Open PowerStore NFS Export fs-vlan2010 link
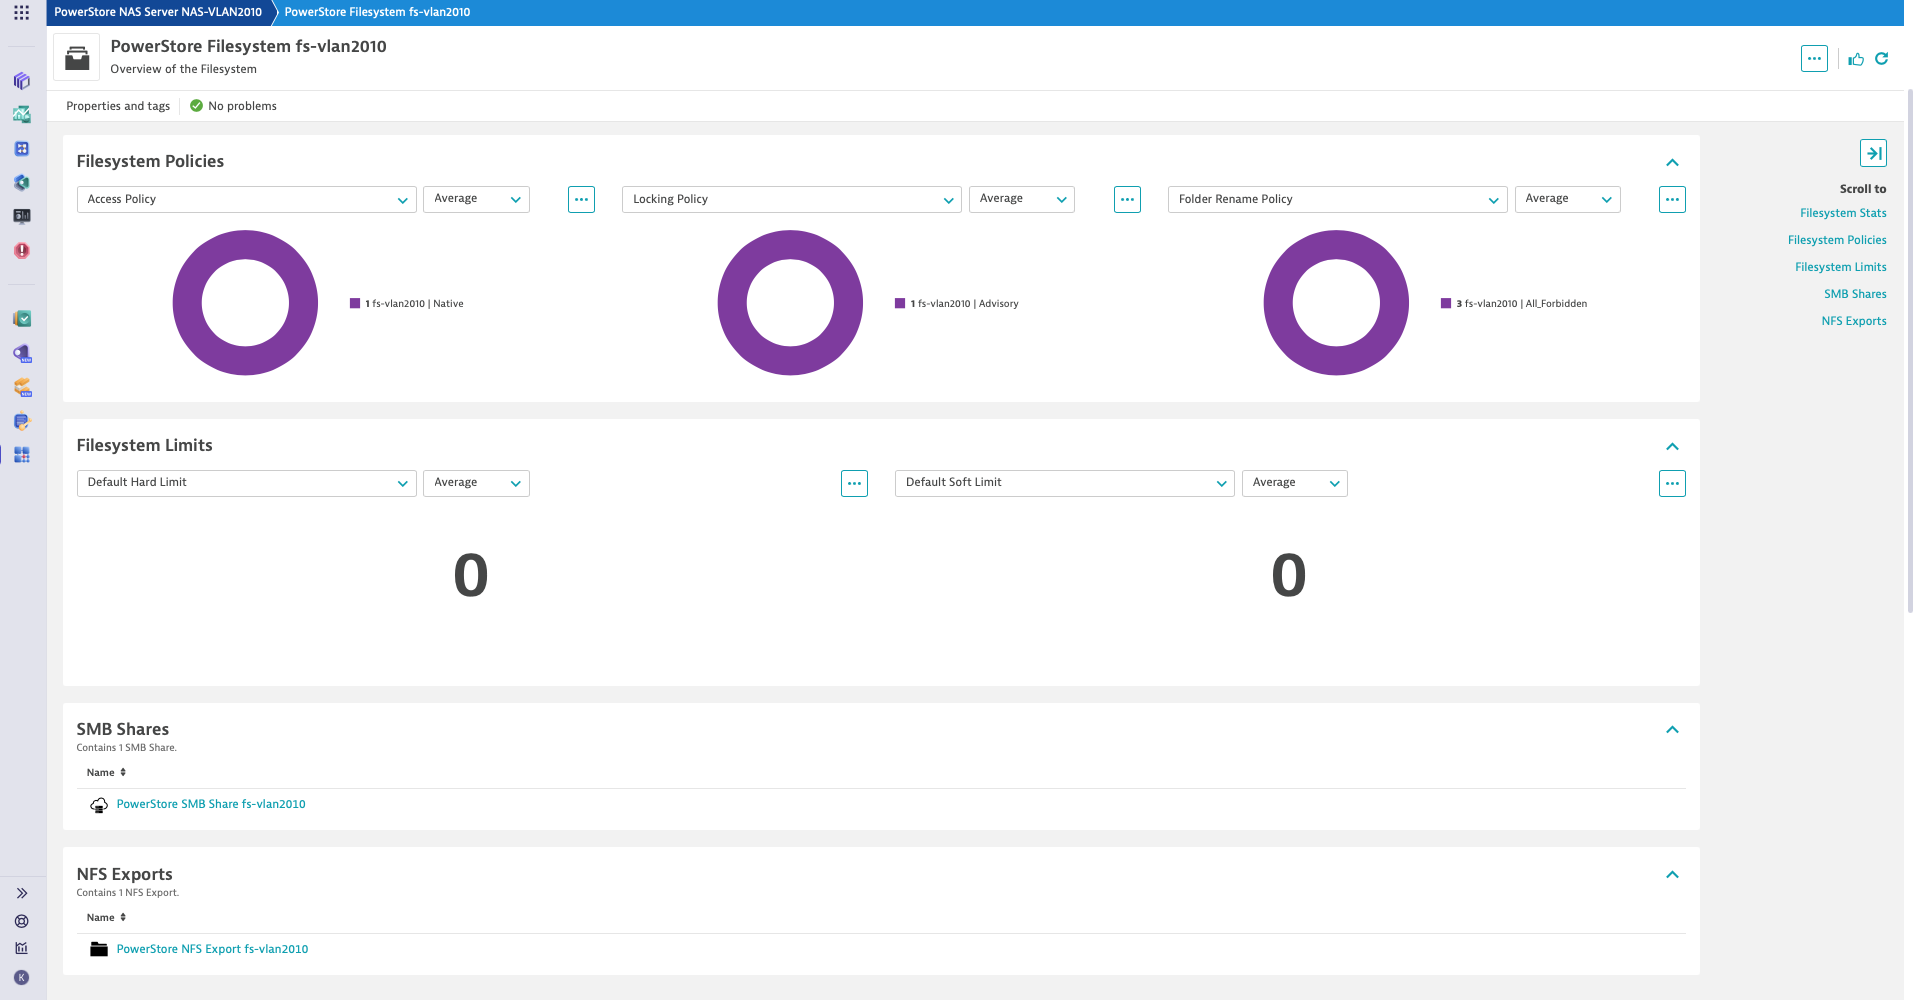 click(x=212, y=949)
